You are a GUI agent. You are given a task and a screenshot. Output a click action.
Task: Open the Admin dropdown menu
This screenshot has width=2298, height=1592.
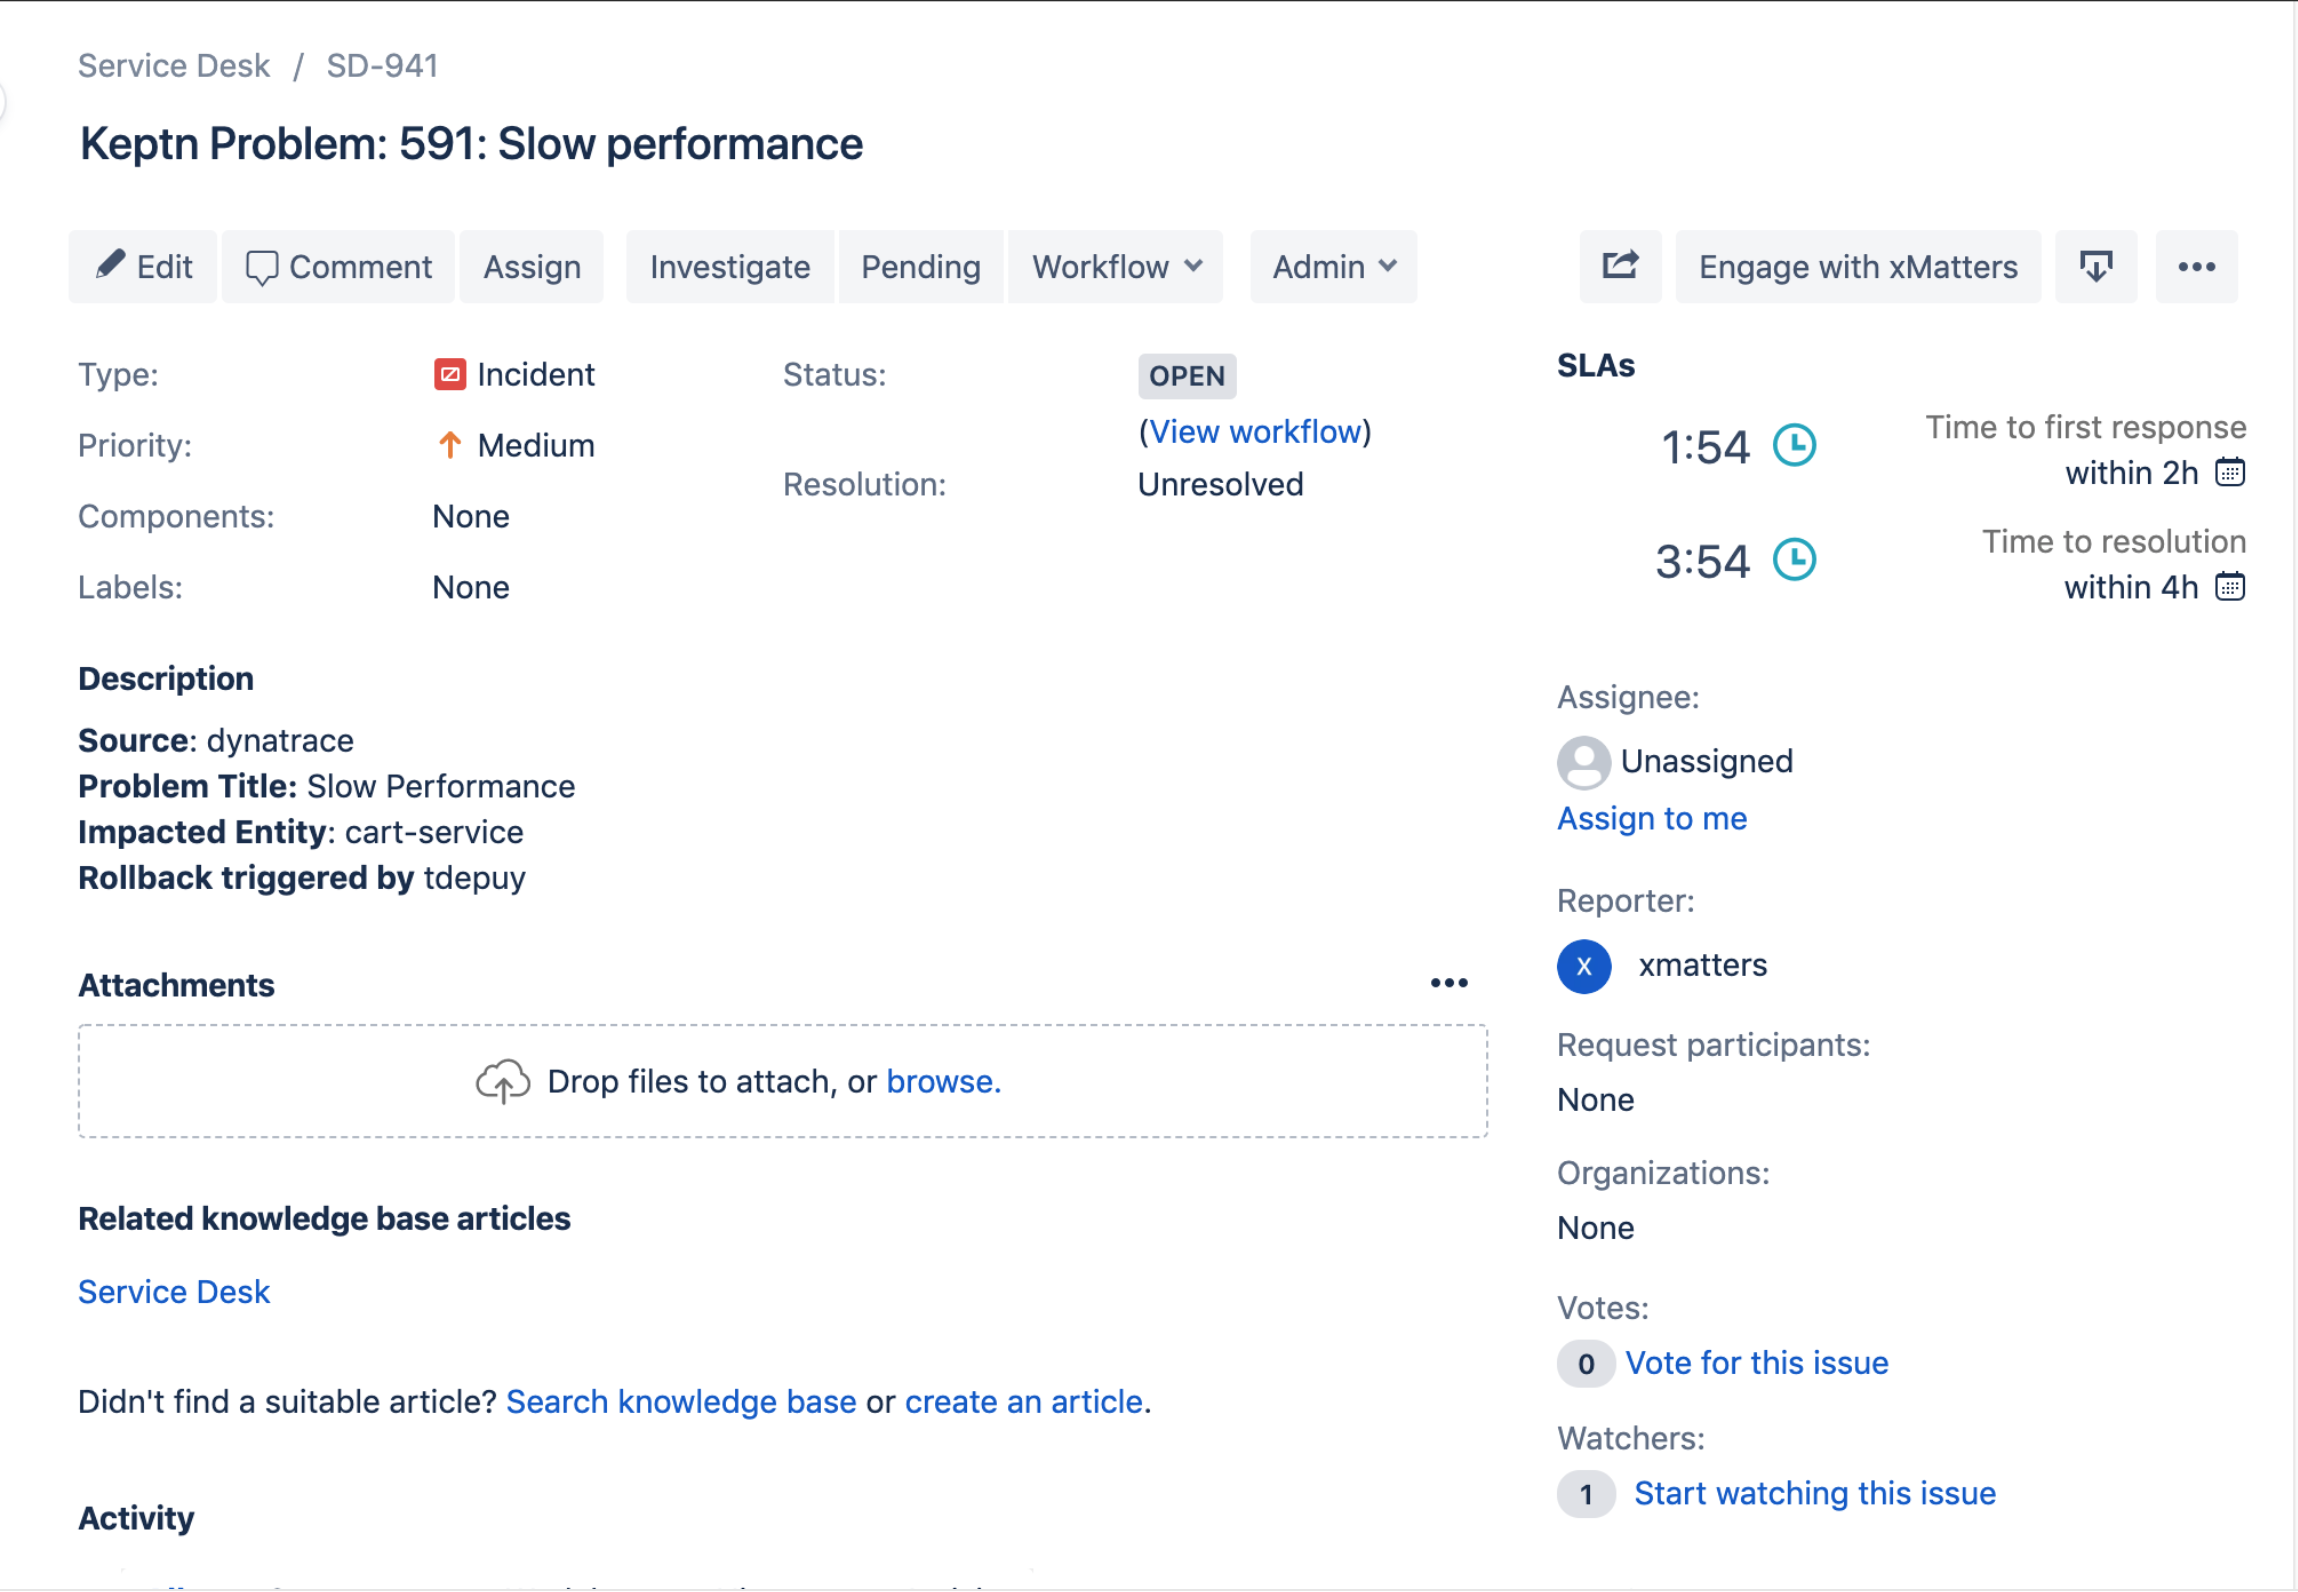pyautogui.click(x=1332, y=266)
